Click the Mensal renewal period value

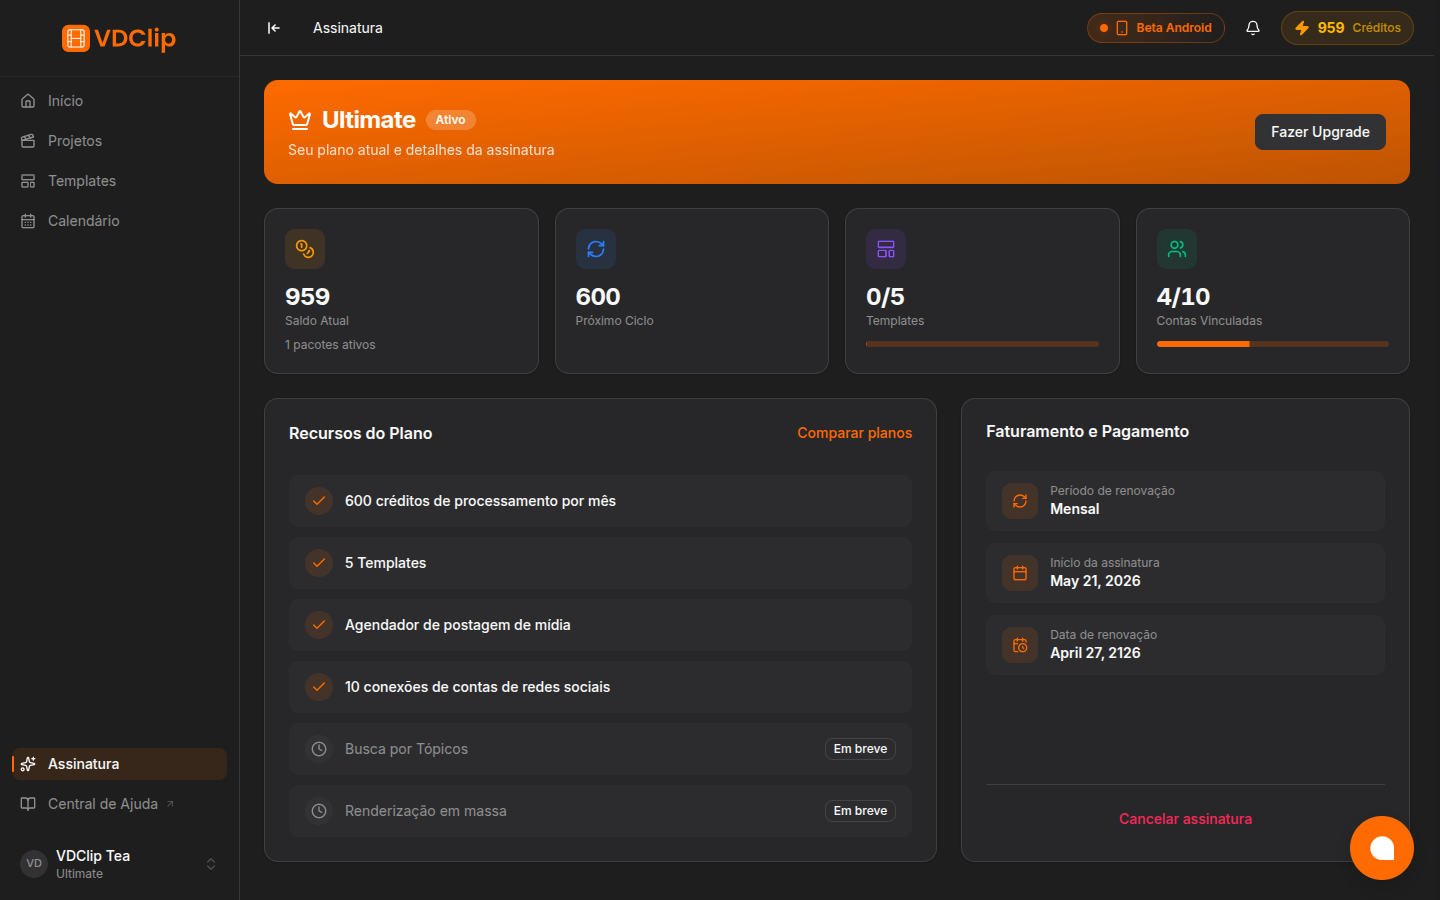1075,509
